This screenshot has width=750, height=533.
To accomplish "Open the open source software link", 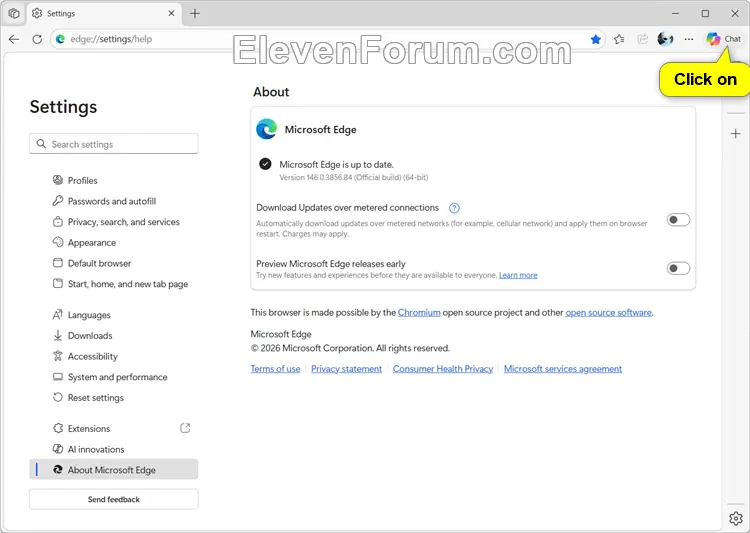I will pos(608,312).
